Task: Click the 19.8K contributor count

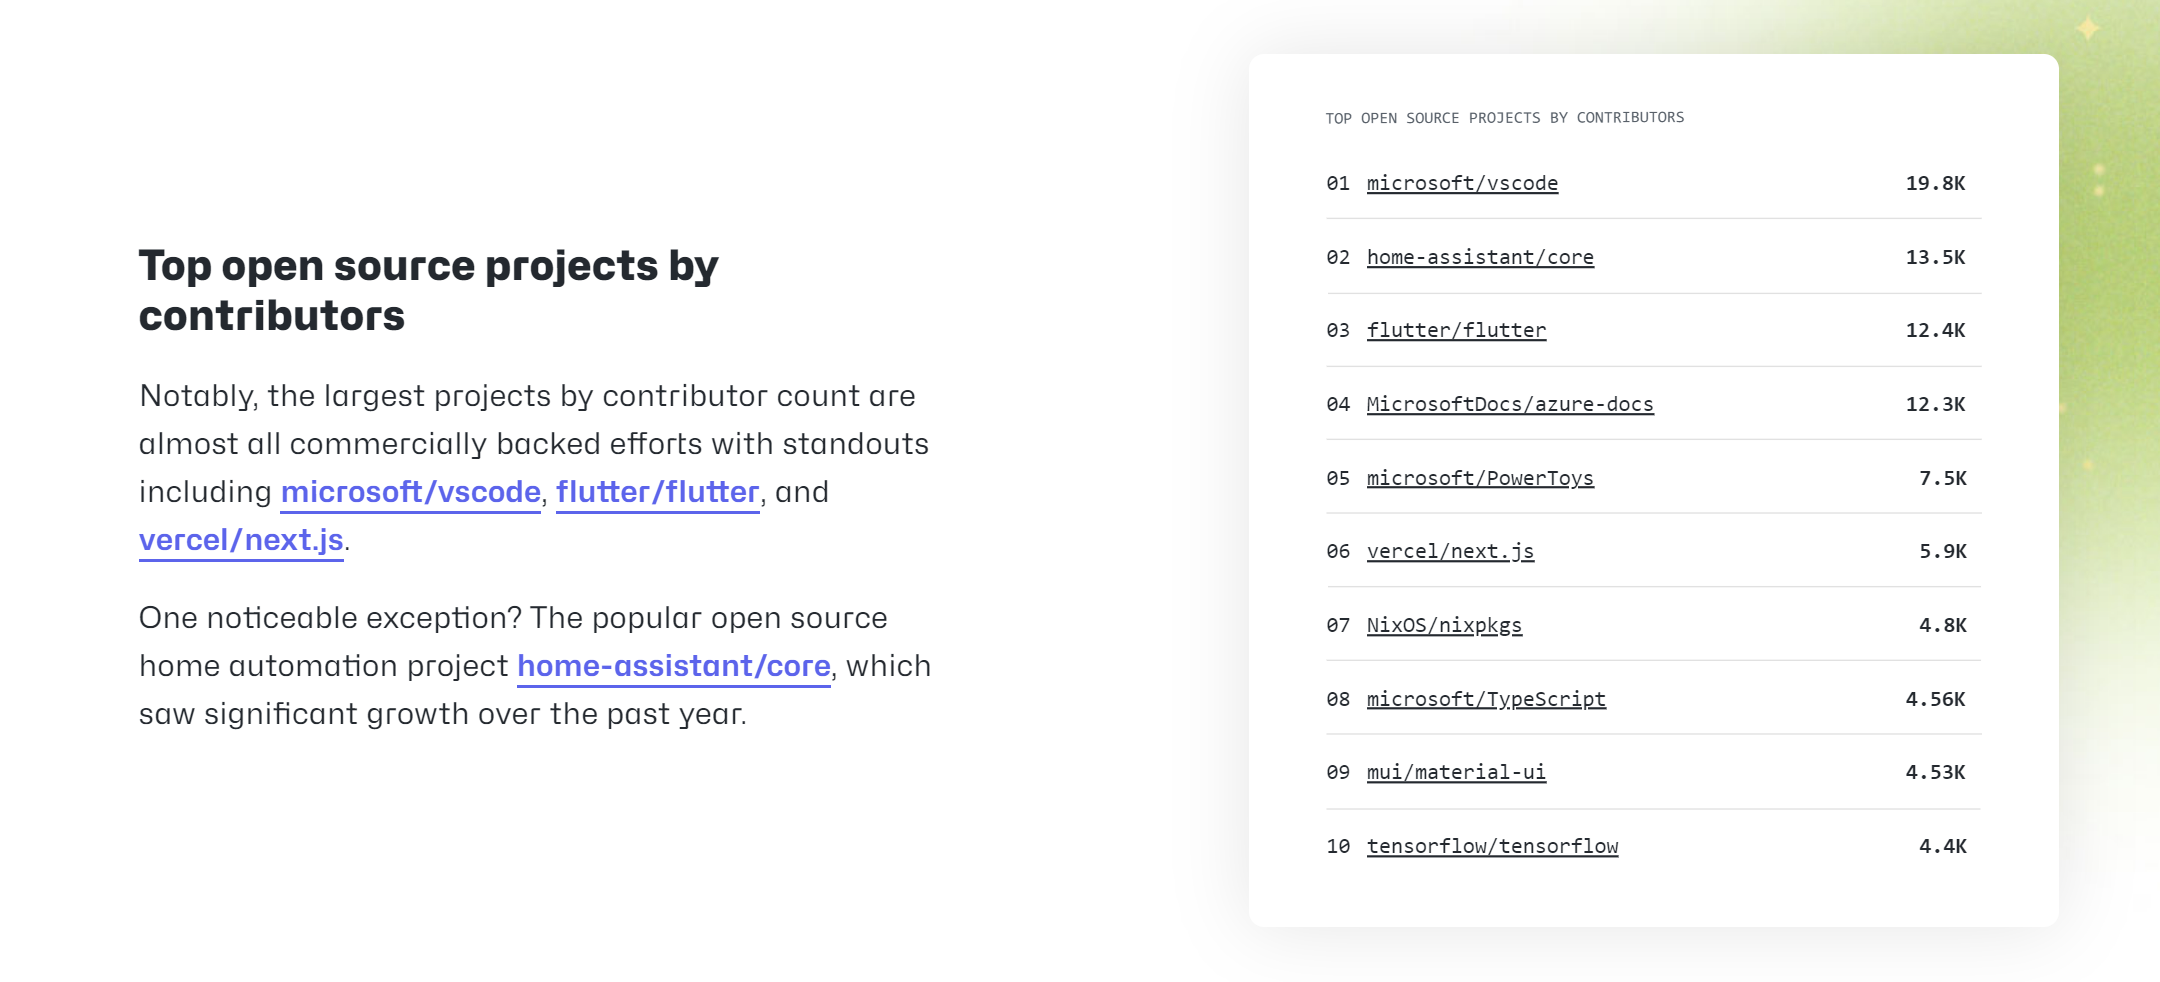Action: (1935, 183)
